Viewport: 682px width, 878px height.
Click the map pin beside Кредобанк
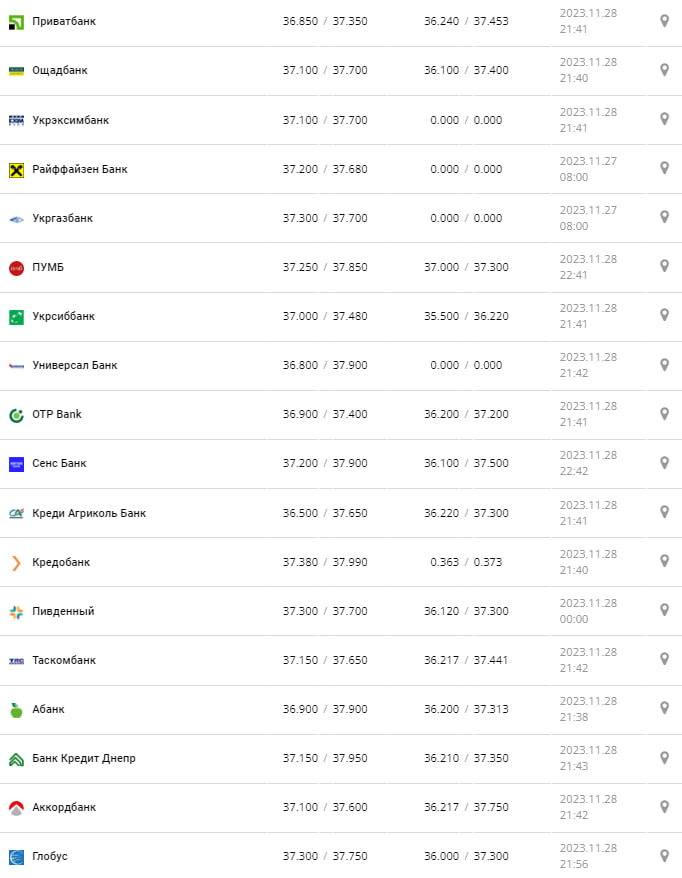click(x=664, y=561)
